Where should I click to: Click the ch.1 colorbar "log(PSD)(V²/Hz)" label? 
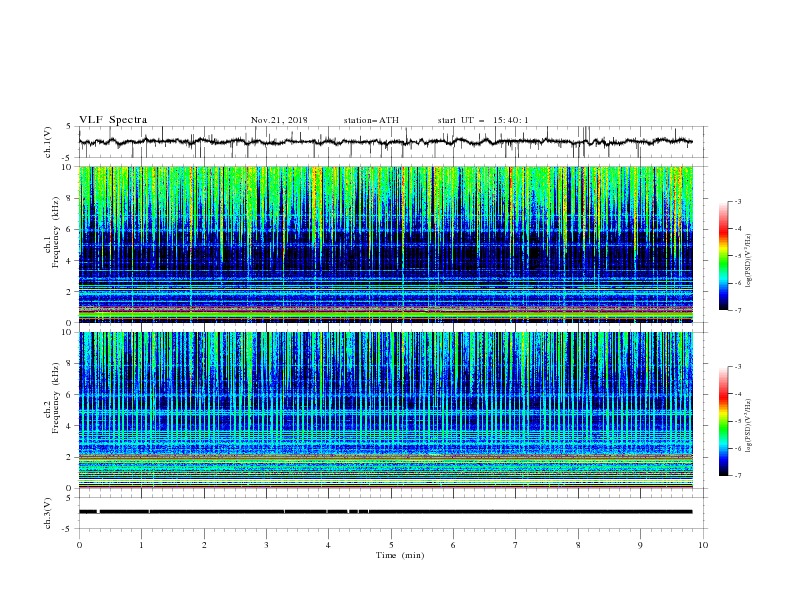coord(749,261)
